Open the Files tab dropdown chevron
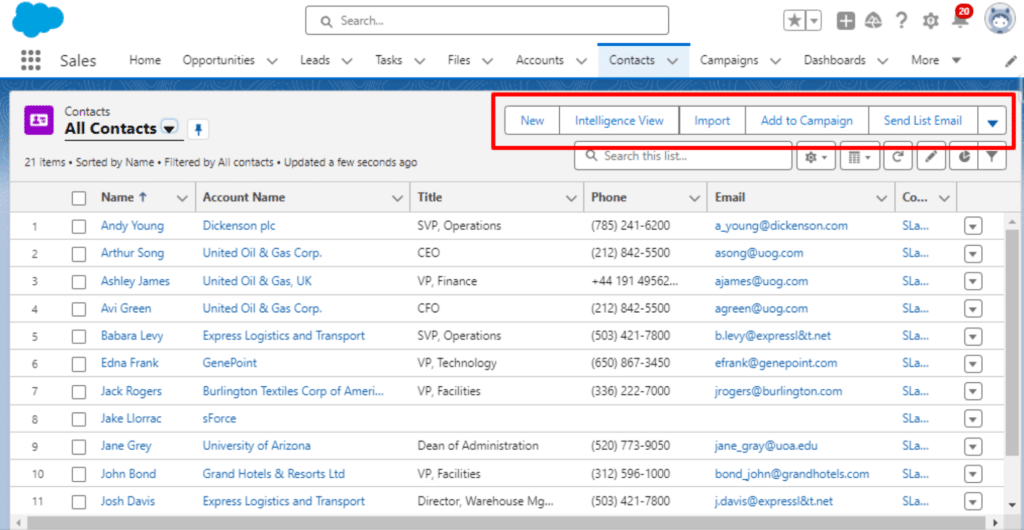Screen dimensions: 1024x530 point(488,61)
